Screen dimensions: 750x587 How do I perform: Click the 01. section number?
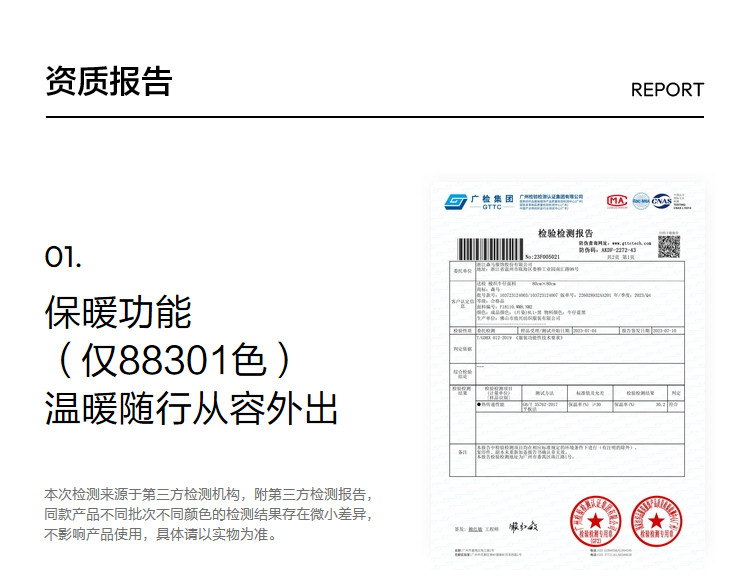pos(63,257)
